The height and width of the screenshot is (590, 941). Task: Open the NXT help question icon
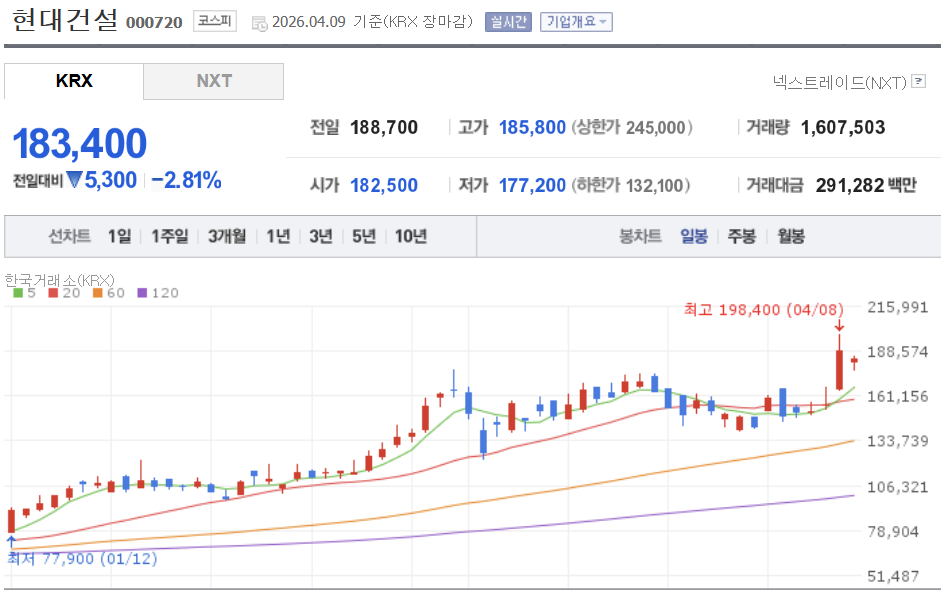[918, 81]
